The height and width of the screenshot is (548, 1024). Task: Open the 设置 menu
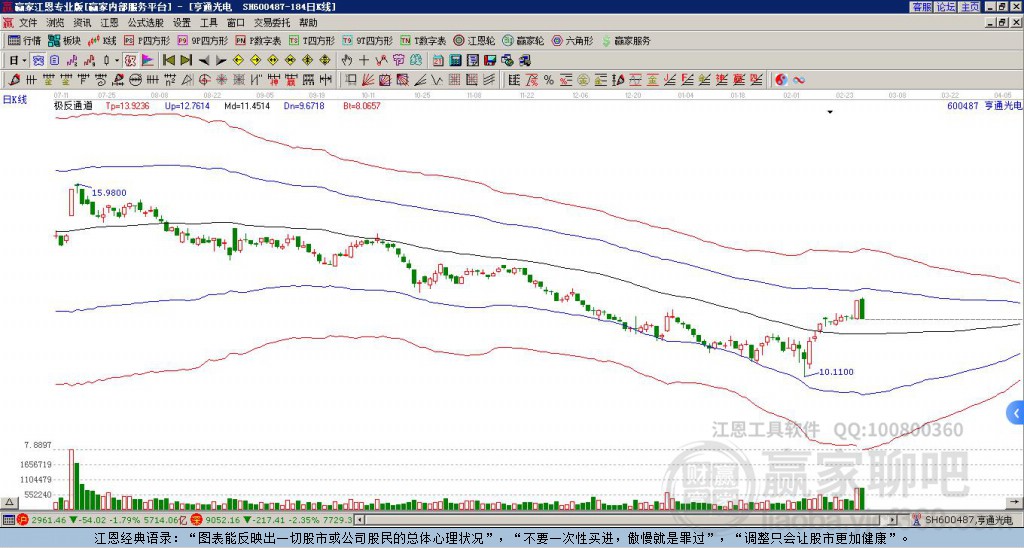[x=182, y=23]
